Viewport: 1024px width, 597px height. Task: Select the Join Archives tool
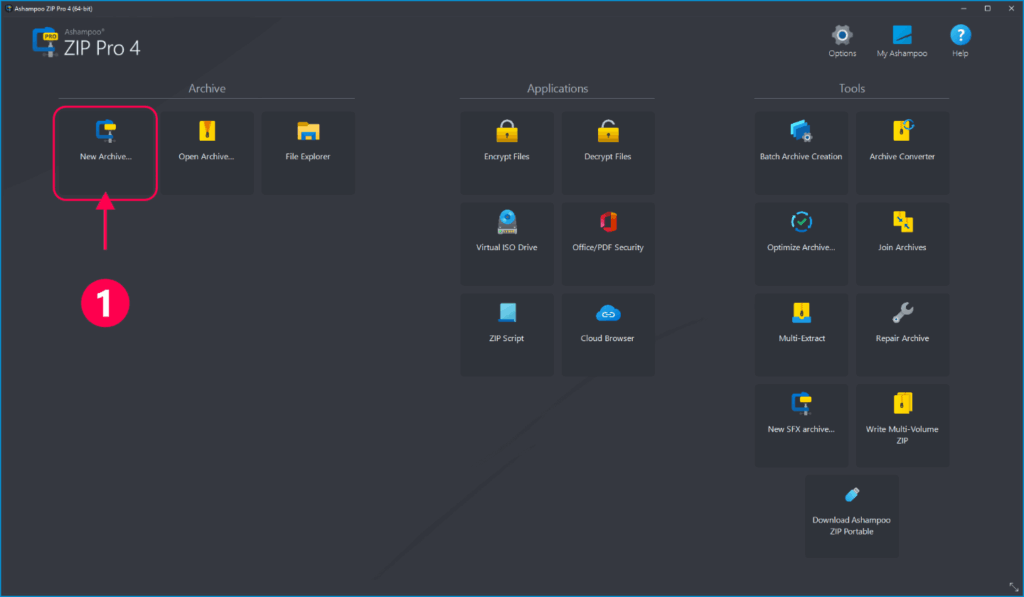903,244
